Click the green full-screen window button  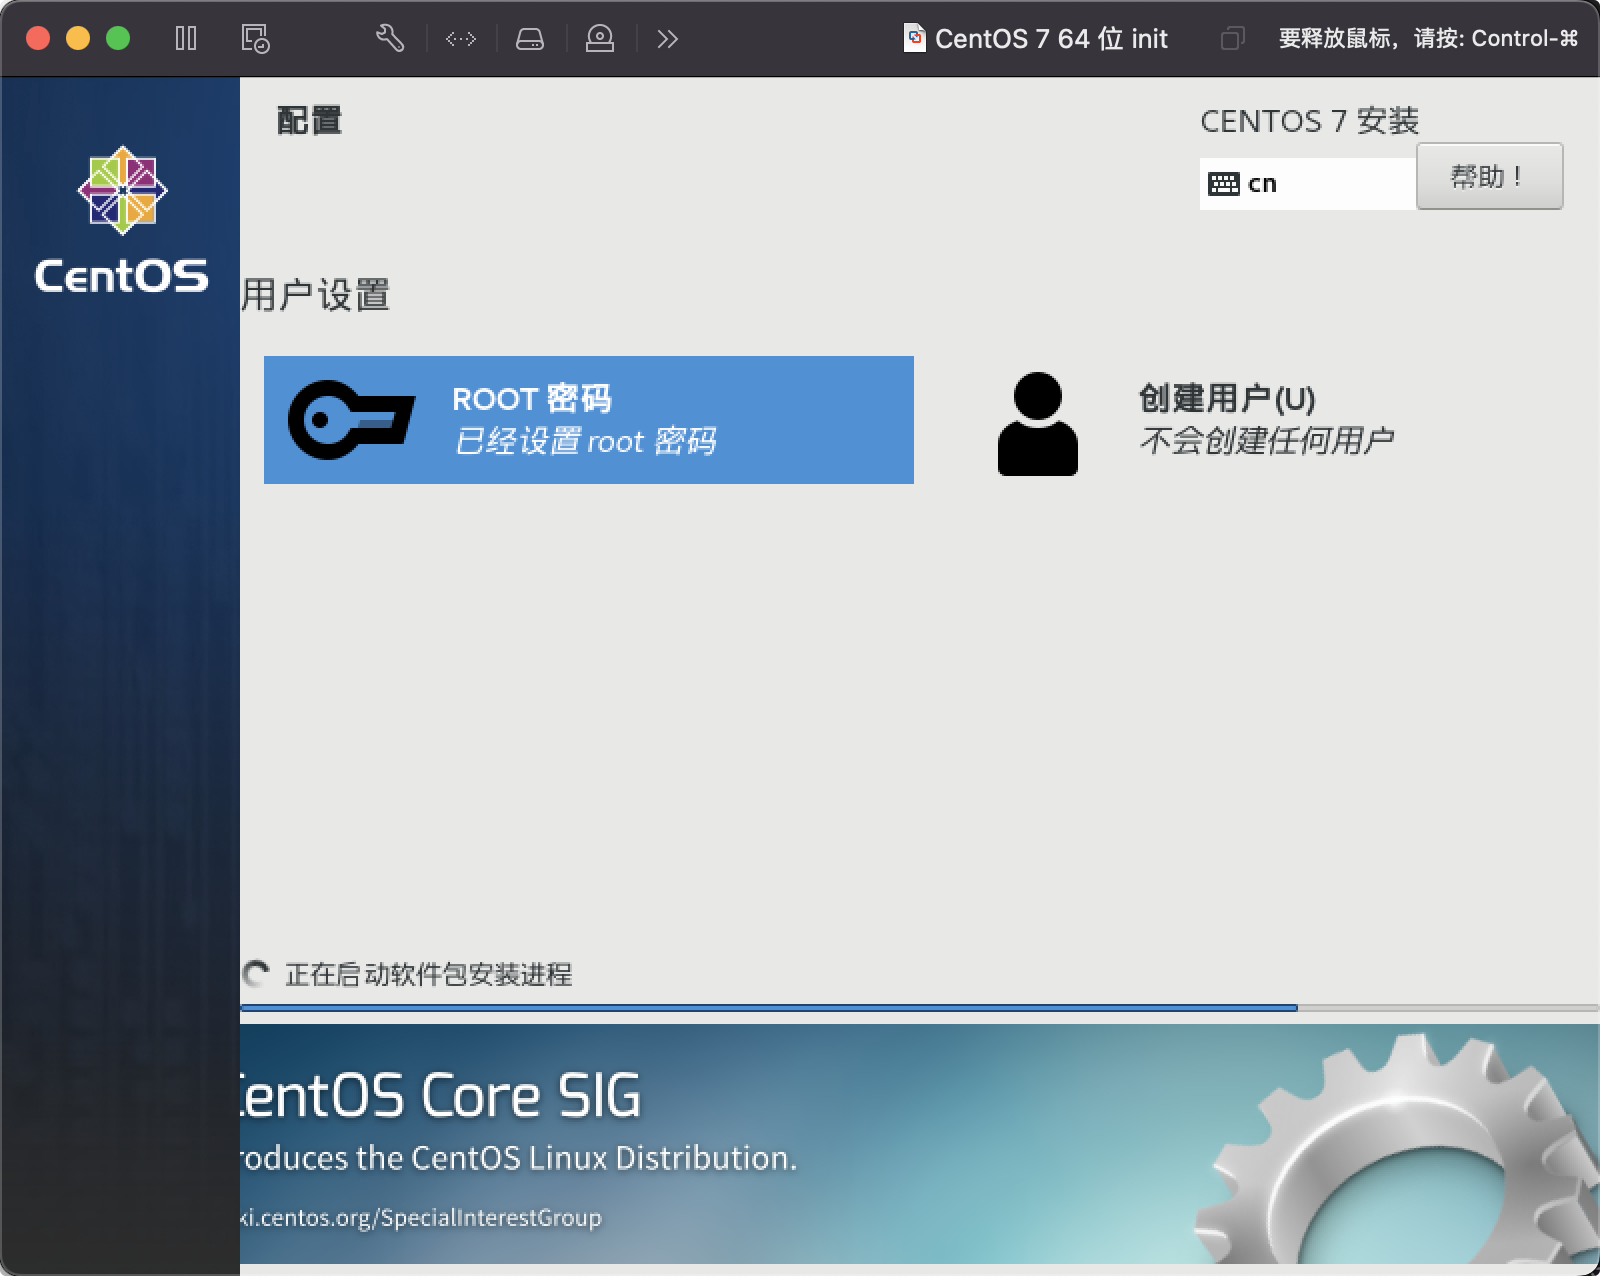(x=118, y=39)
